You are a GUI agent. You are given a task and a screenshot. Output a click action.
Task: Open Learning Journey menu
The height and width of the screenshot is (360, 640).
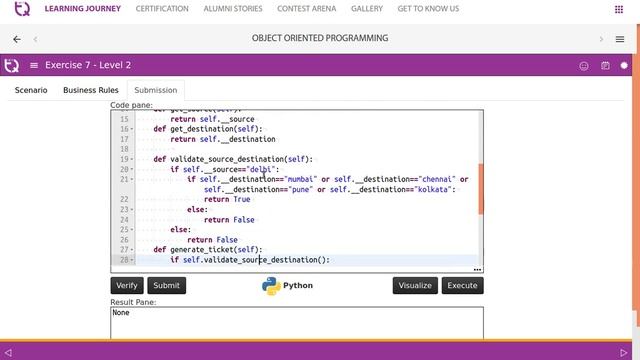pos(82,9)
